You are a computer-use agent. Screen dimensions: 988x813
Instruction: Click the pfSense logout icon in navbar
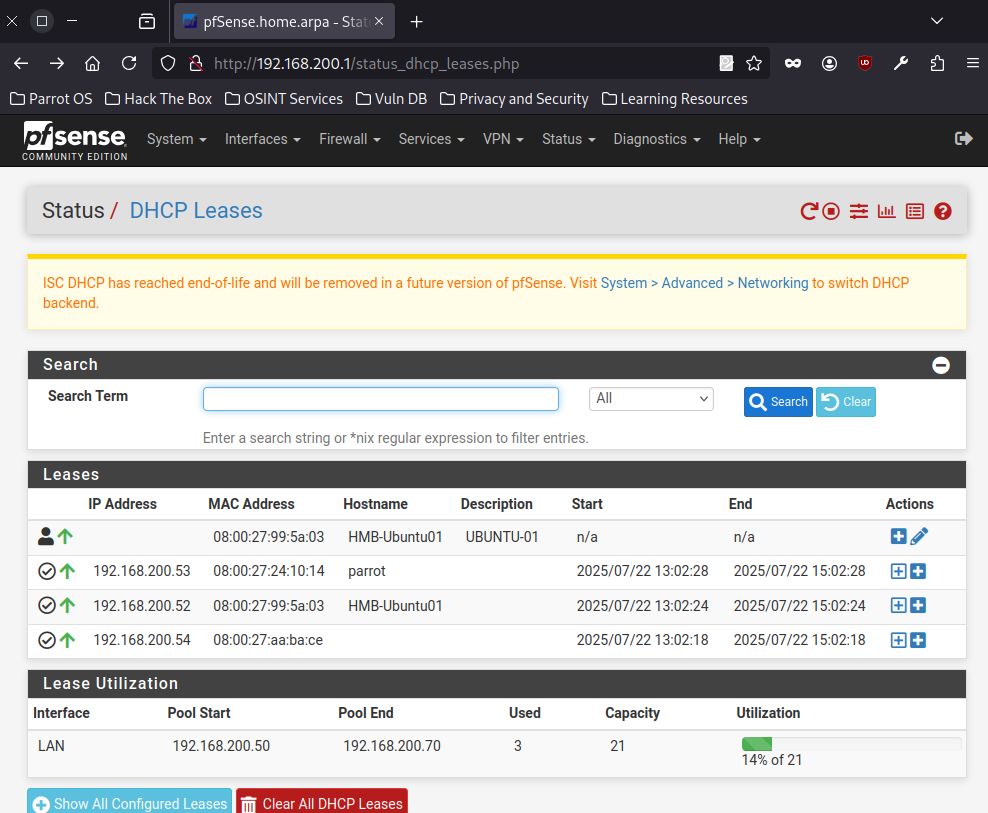[x=964, y=139]
